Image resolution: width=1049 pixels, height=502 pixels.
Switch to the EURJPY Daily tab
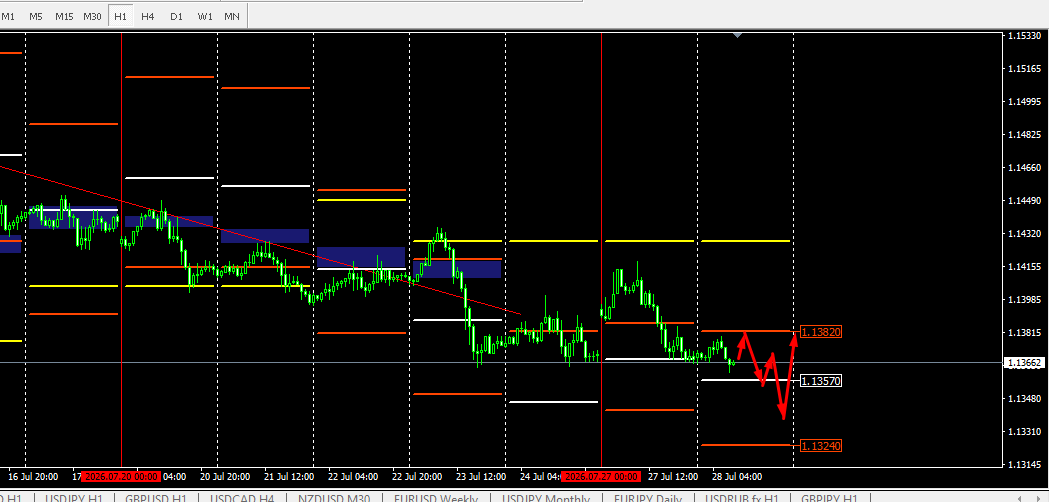[648, 498]
